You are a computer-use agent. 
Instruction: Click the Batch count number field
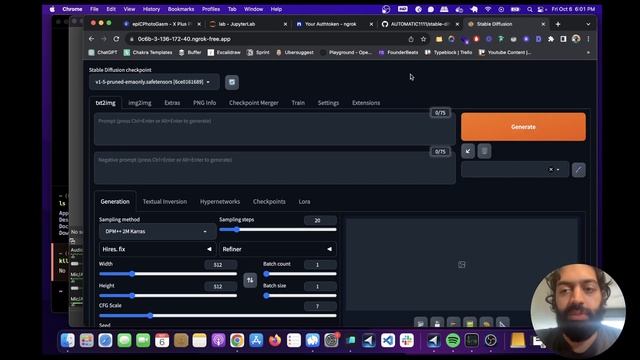(x=320, y=264)
